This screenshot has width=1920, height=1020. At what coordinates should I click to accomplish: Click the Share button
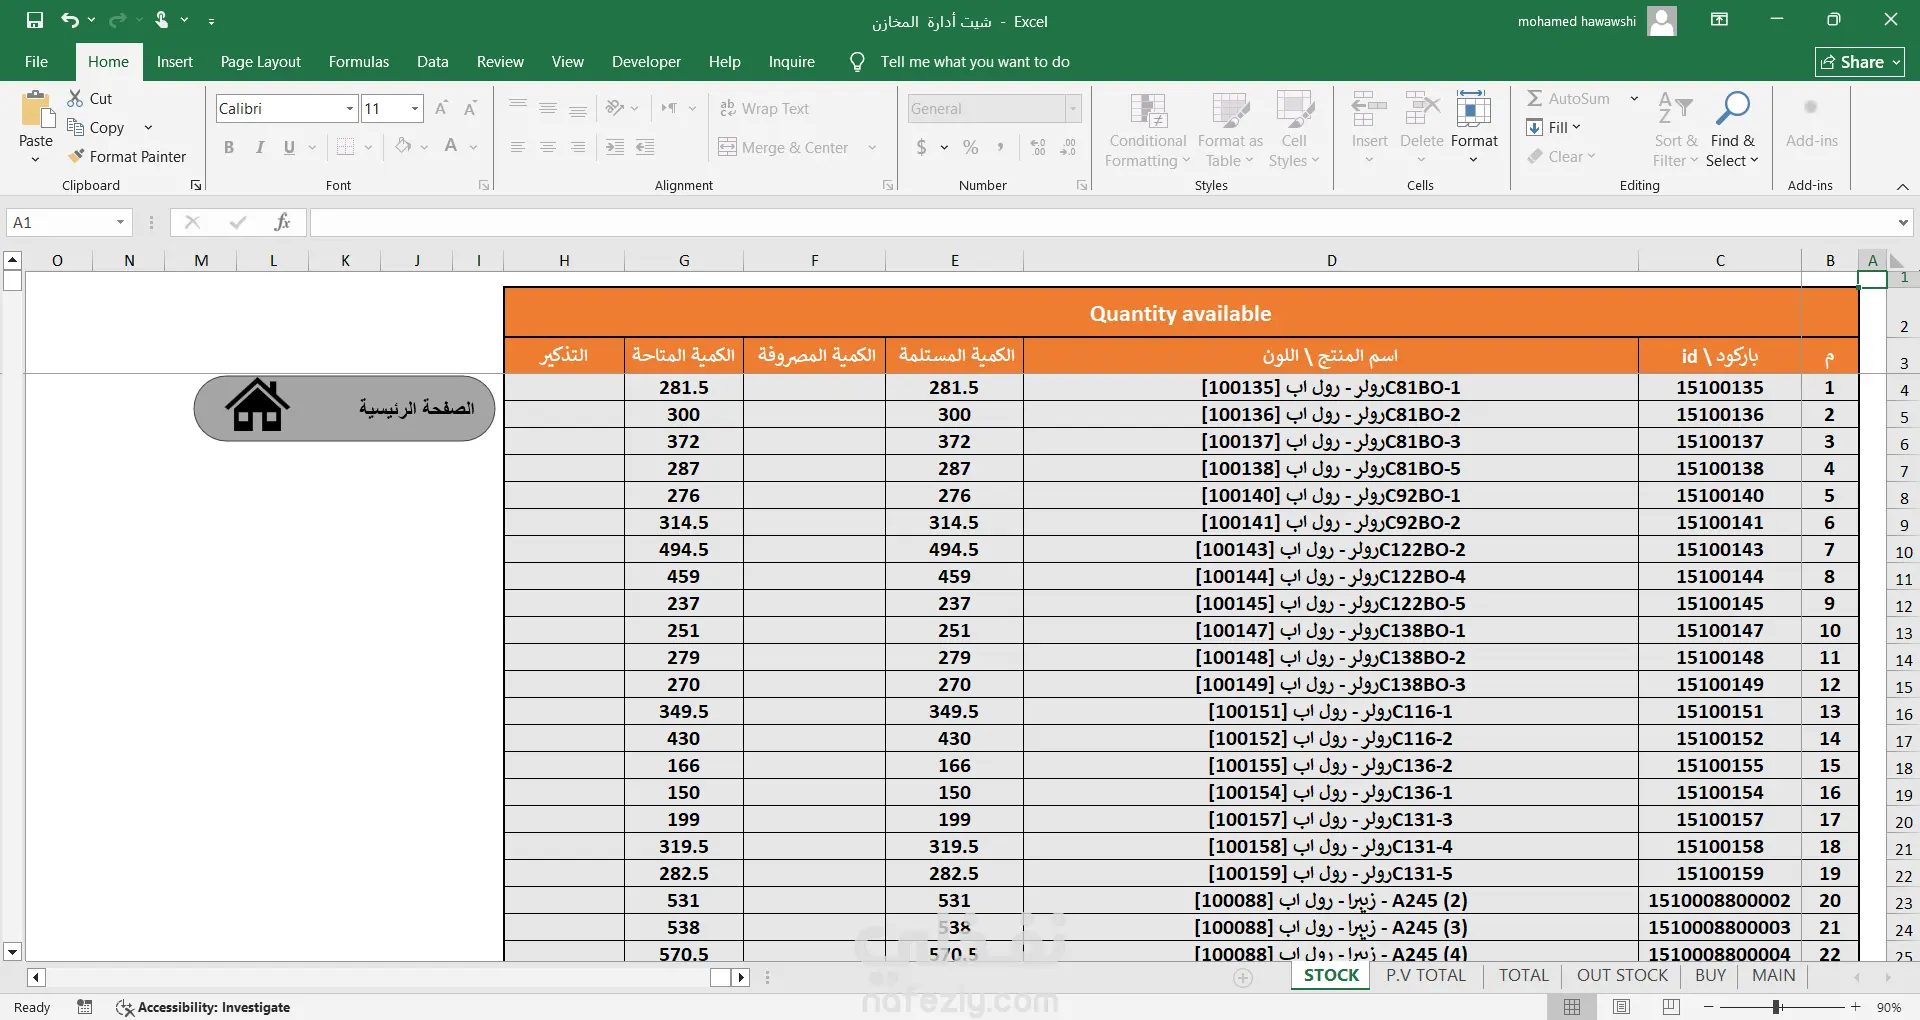coord(1860,62)
